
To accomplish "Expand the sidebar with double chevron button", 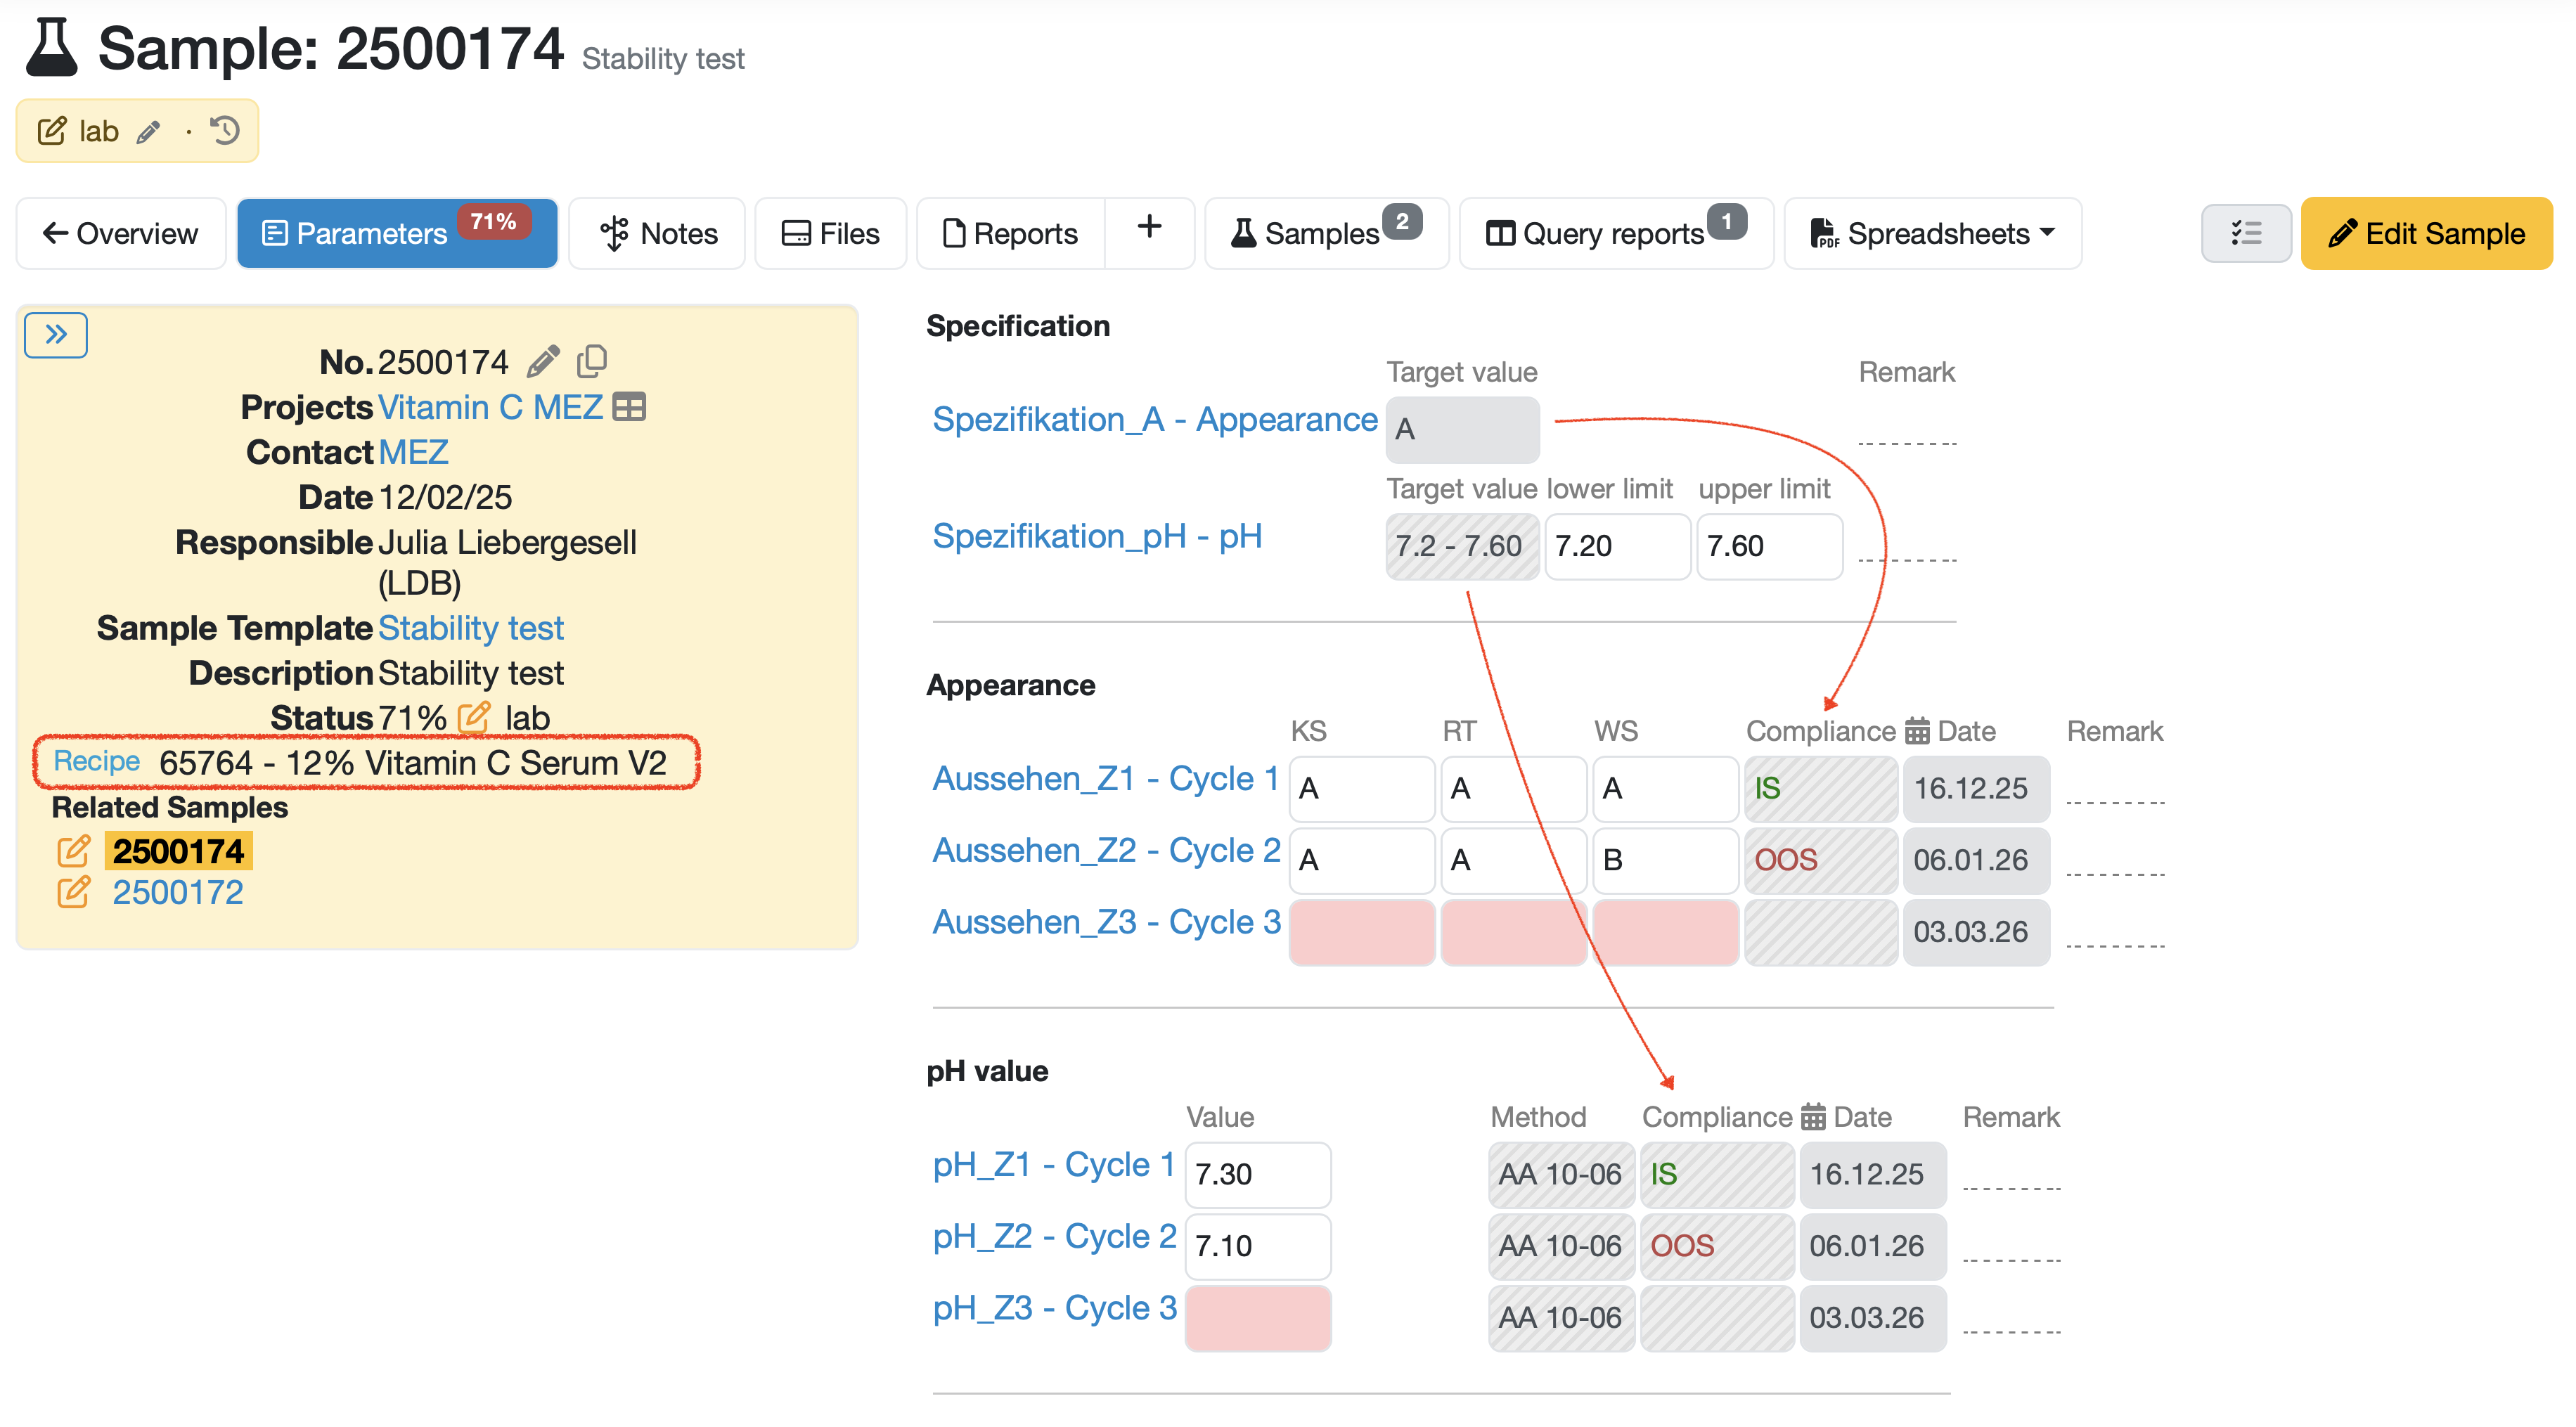I will (x=56, y=334).
